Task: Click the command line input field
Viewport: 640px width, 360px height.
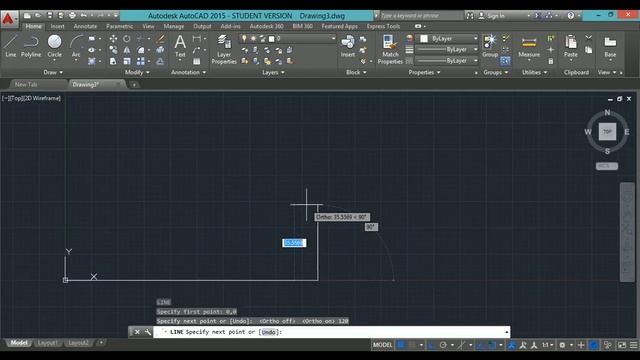Action: pyautogui.click(x=332, y=332)
